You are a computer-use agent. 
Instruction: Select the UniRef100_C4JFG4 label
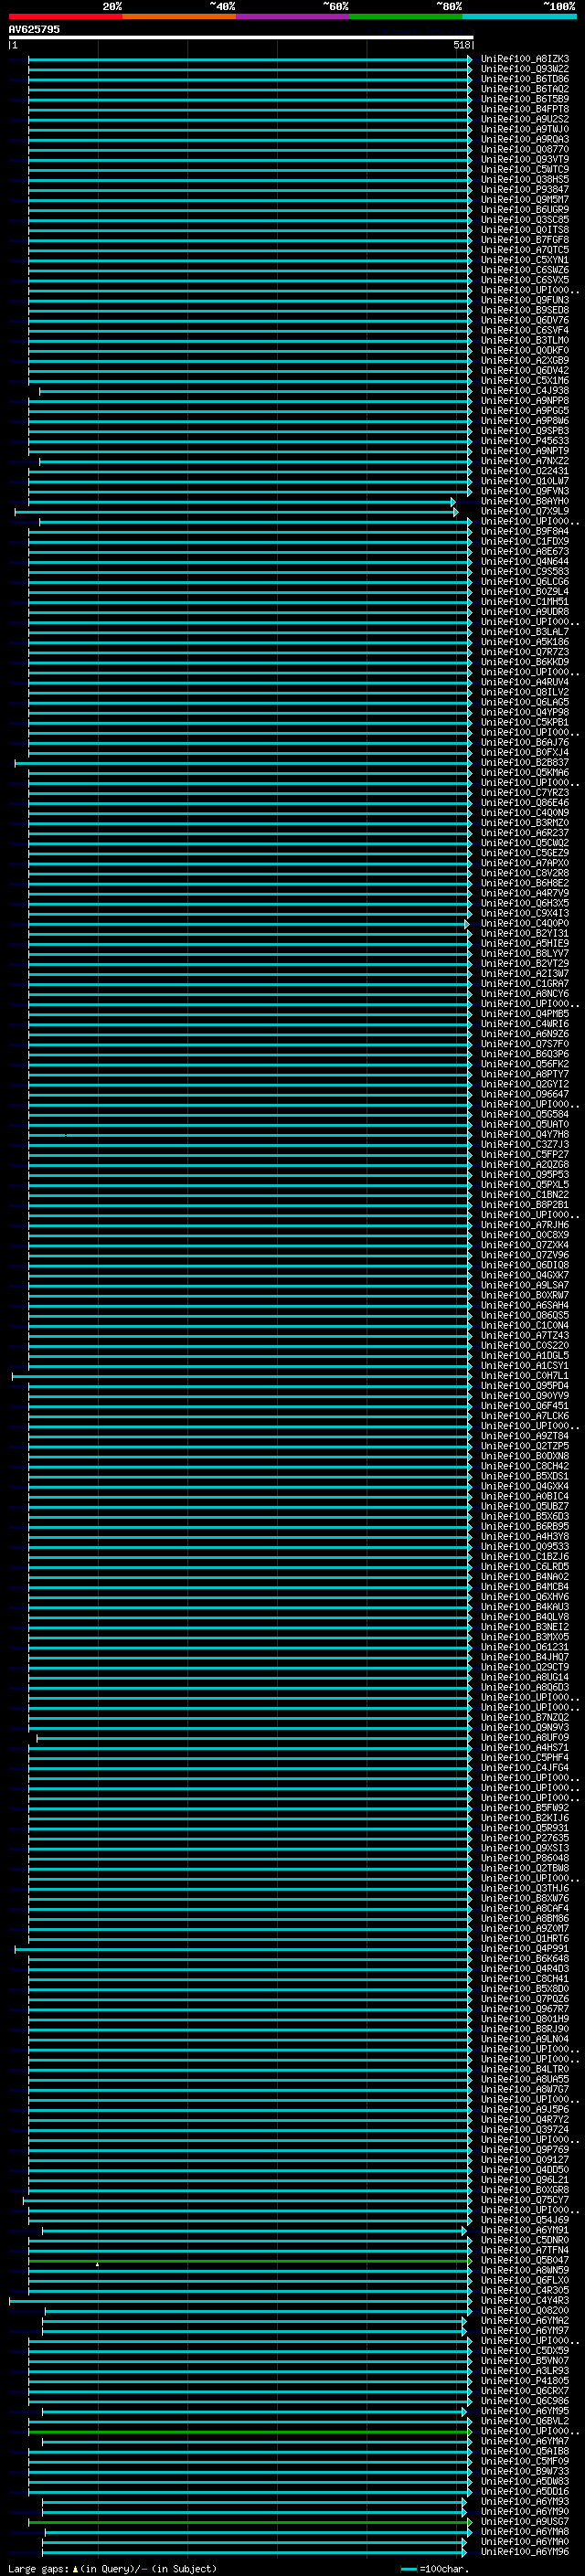point(525,1768)
